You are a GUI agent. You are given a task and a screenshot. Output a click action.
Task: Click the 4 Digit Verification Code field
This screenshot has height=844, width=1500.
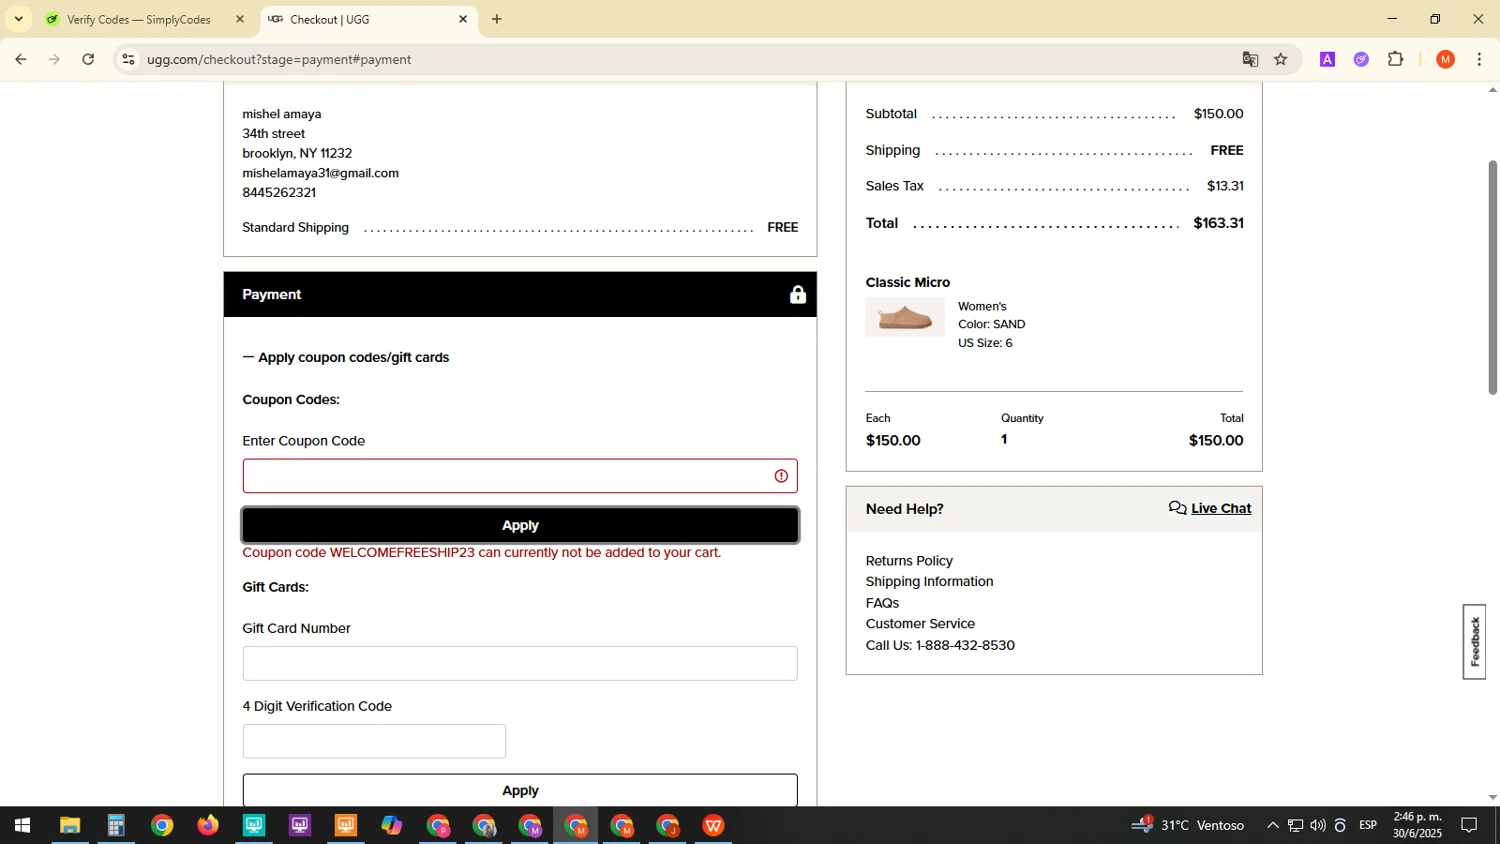(374, 741)
